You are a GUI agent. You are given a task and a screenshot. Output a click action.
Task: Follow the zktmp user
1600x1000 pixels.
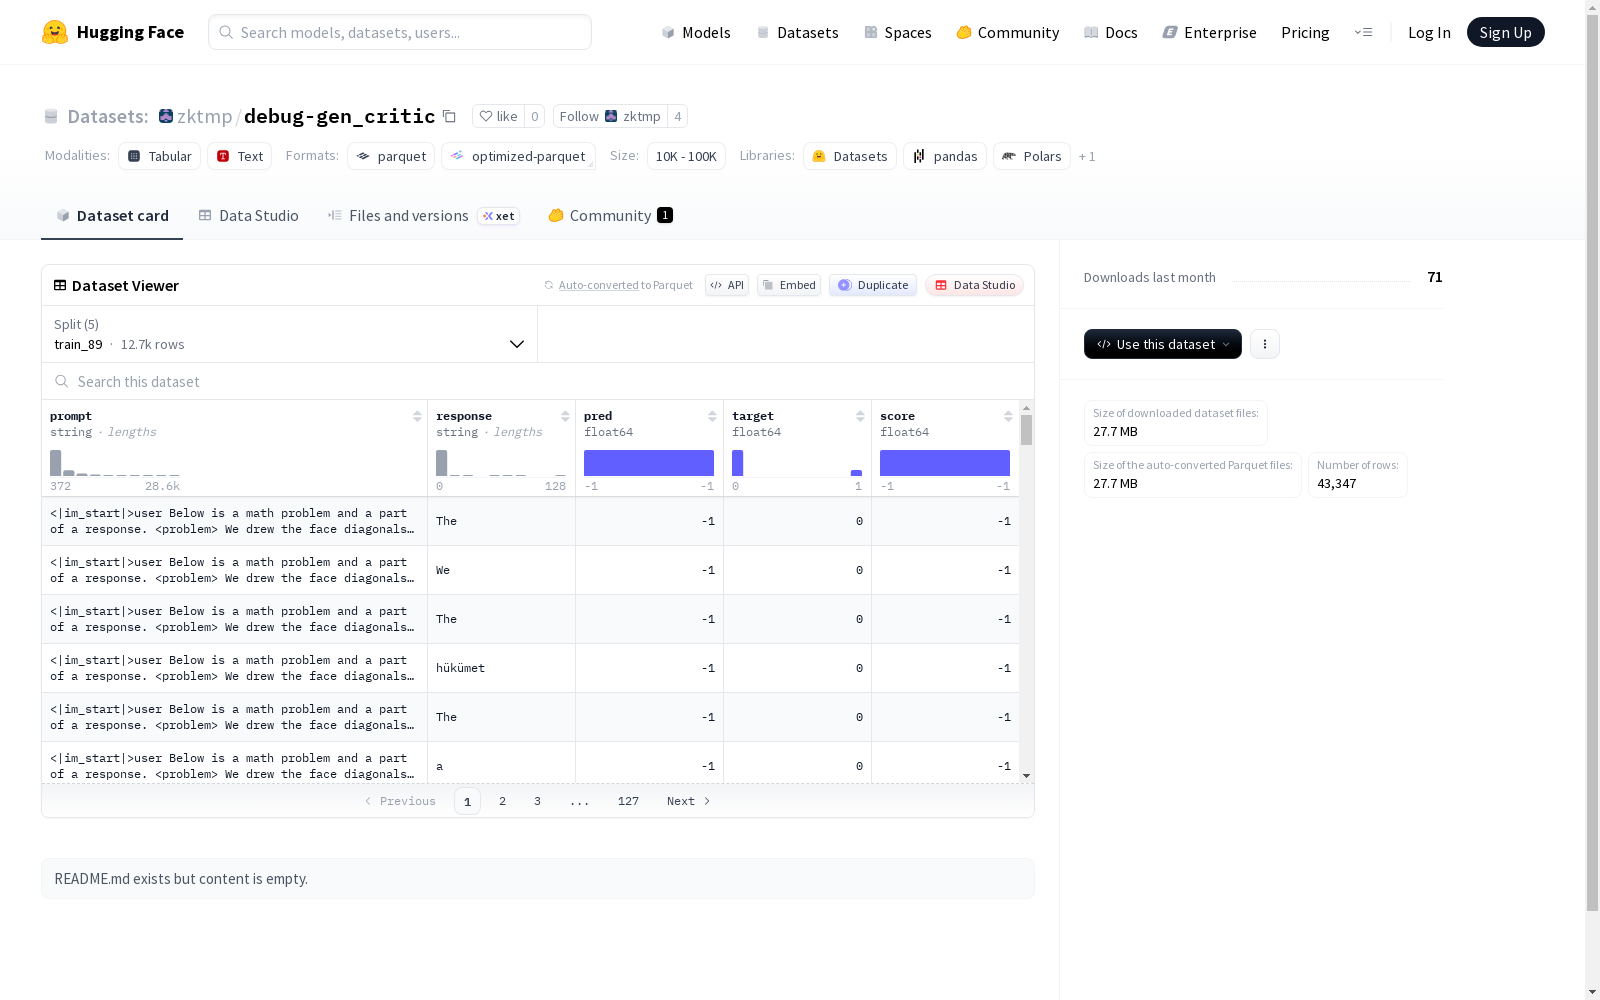tap(610, 116)
